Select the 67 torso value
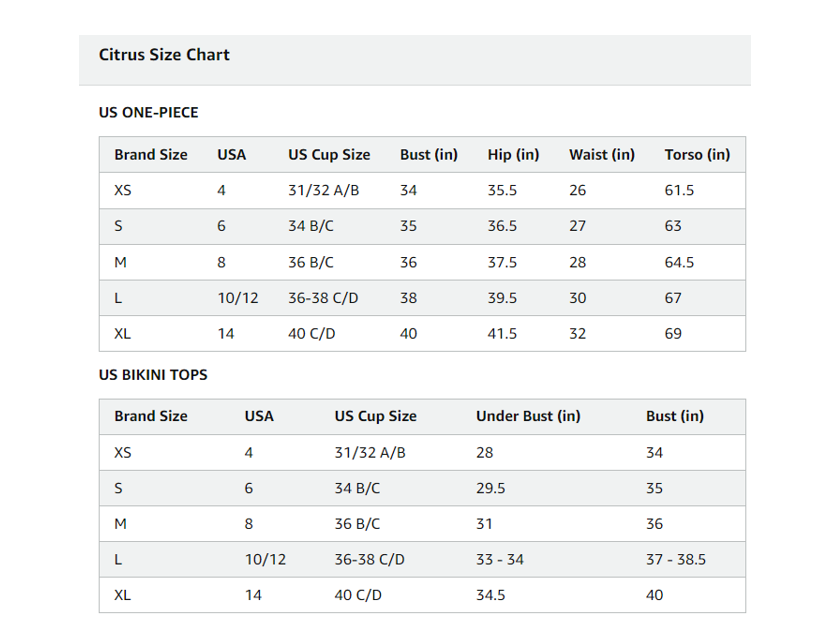815x643 pixels. 673,298
